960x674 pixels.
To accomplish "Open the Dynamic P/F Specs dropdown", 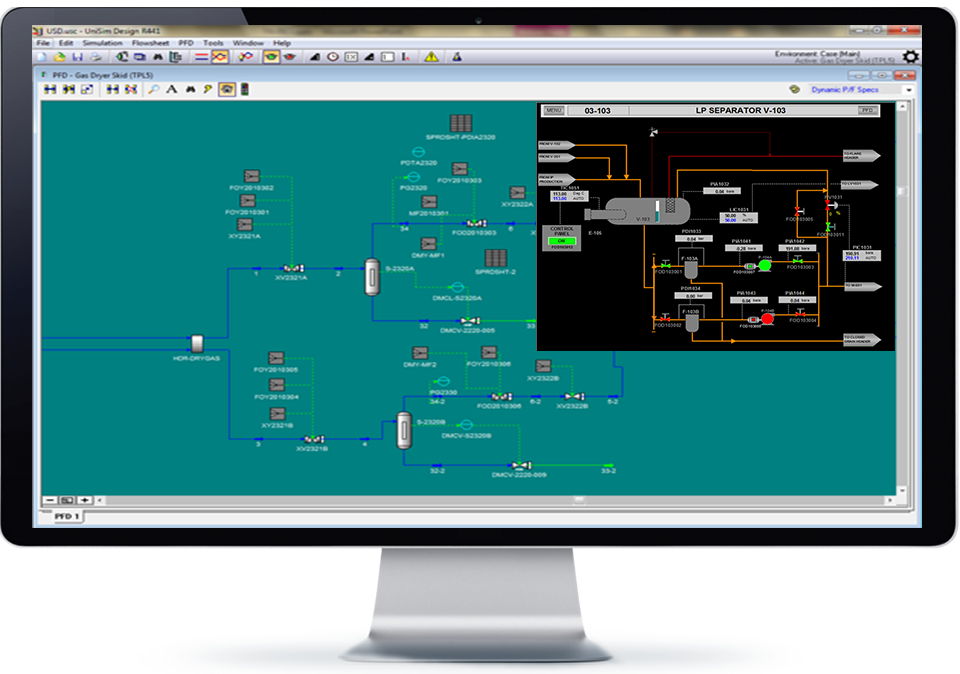I will [x=908, y=90].
